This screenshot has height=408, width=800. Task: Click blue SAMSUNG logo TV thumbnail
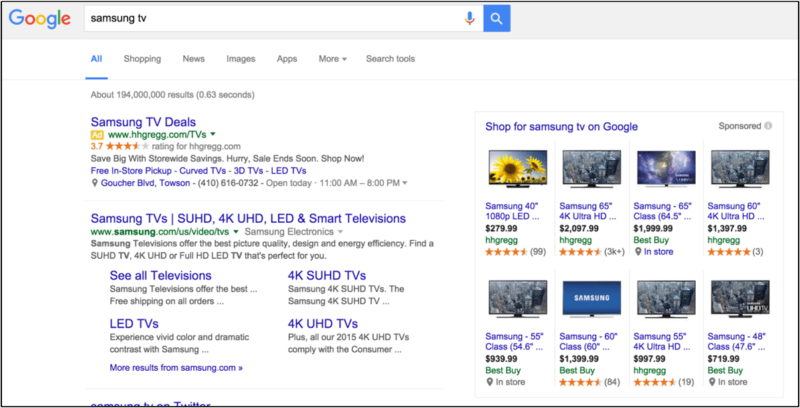592,299
